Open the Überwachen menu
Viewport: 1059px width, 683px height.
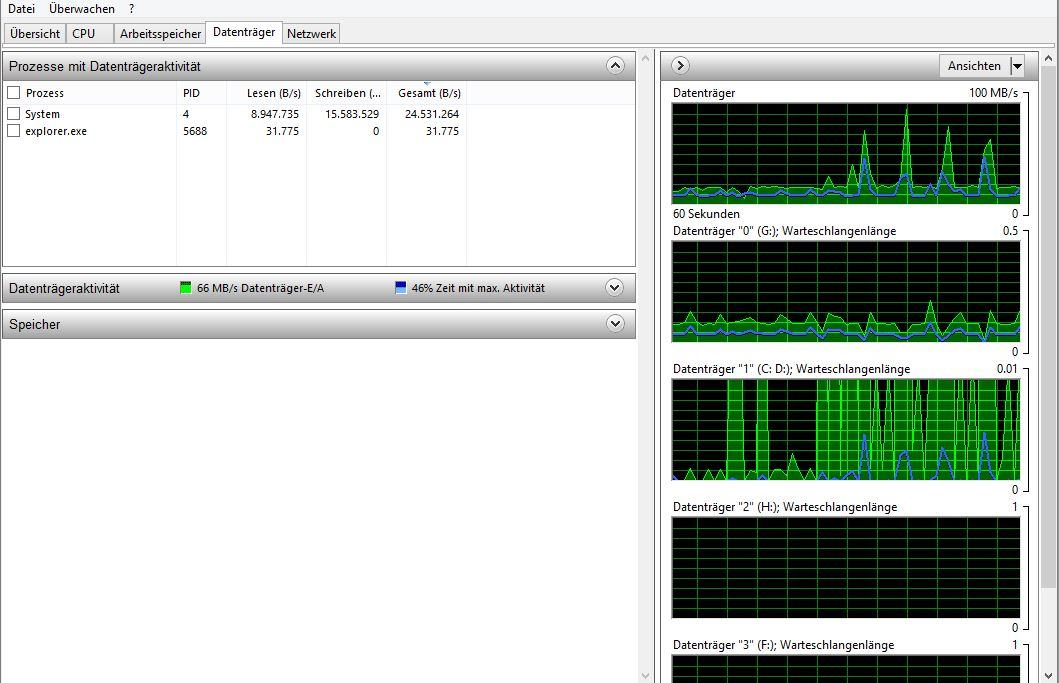coord(82,9)
